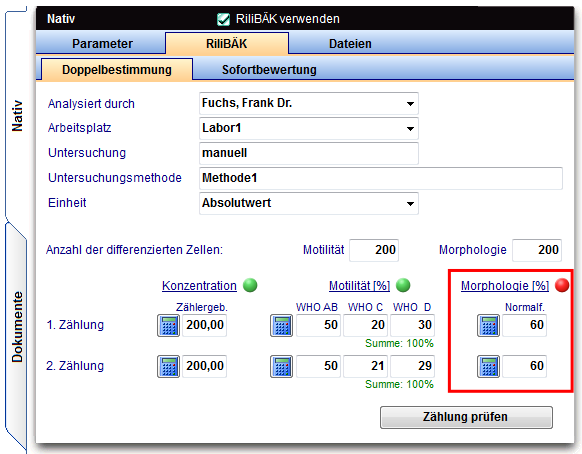Open calculator for 2. Zählung Morphologie
The image size is (582, 454).
(x=488, y=366)
